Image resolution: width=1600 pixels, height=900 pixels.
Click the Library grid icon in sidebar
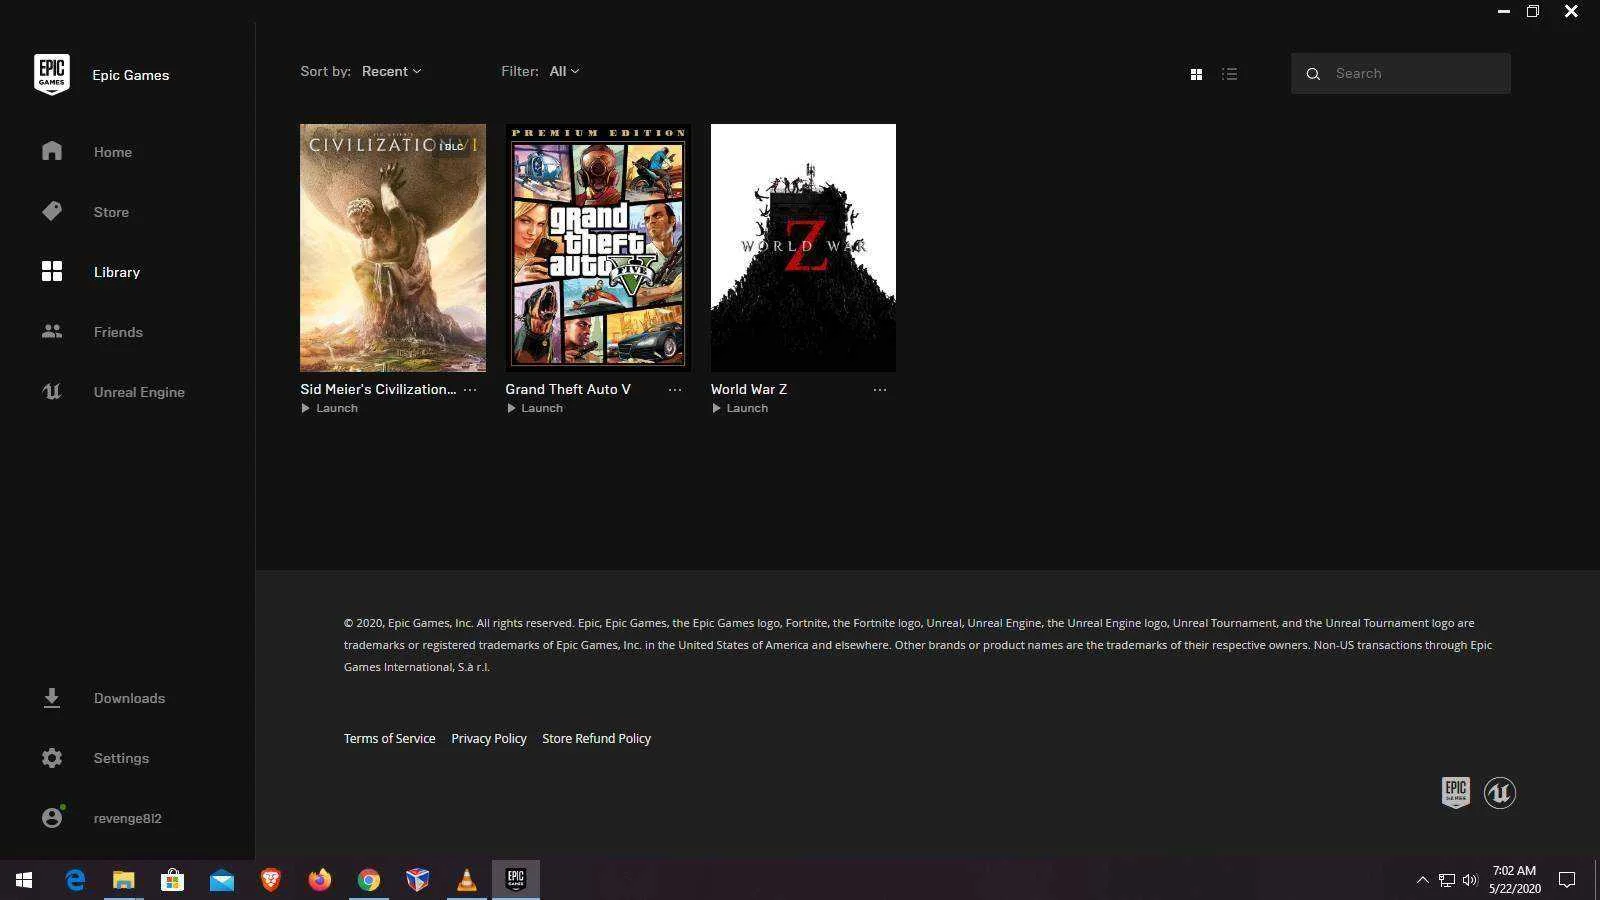(x=52, y=271)
